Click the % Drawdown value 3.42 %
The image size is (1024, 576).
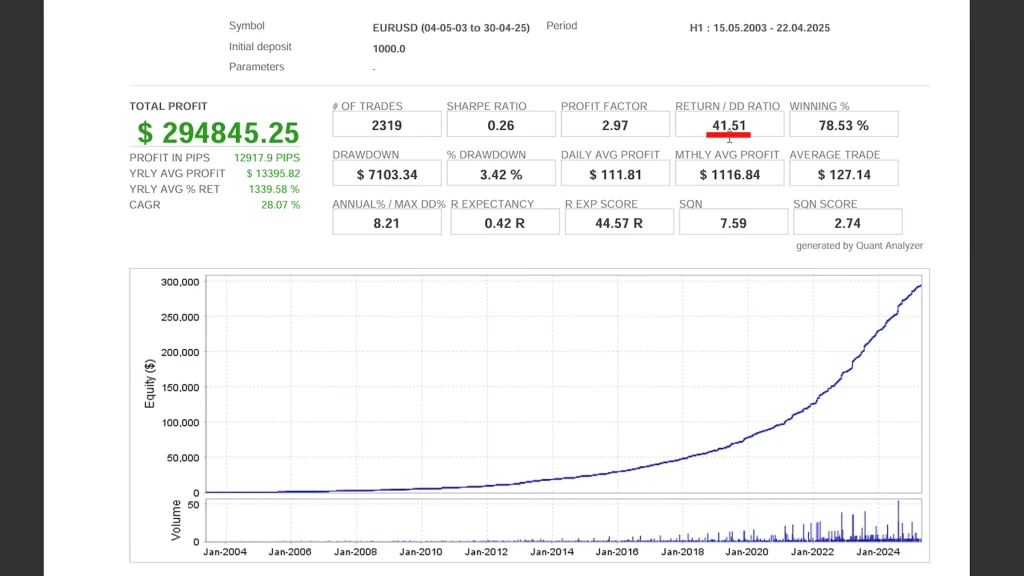pyautogui.click(x=500, y=174)
